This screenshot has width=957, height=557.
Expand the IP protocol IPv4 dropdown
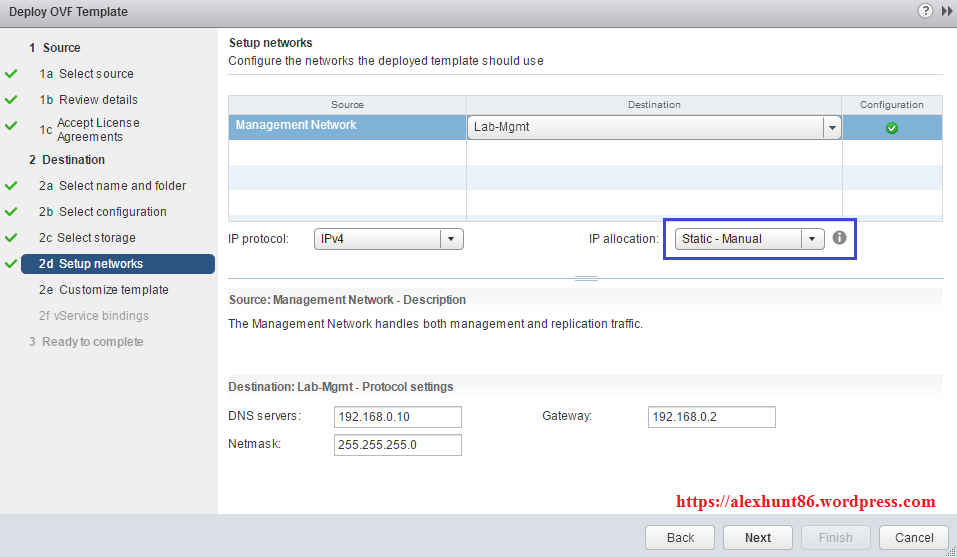point(451,239)
